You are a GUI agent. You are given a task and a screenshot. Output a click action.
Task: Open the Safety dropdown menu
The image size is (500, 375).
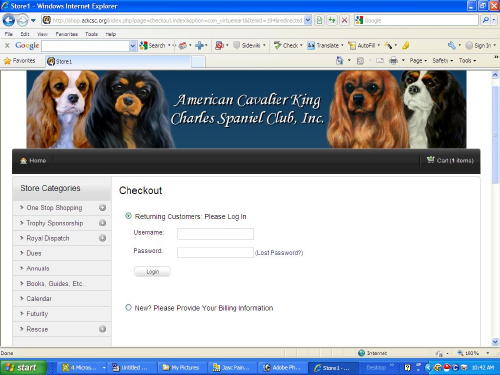pyautogui.click(x=442, y=61)
